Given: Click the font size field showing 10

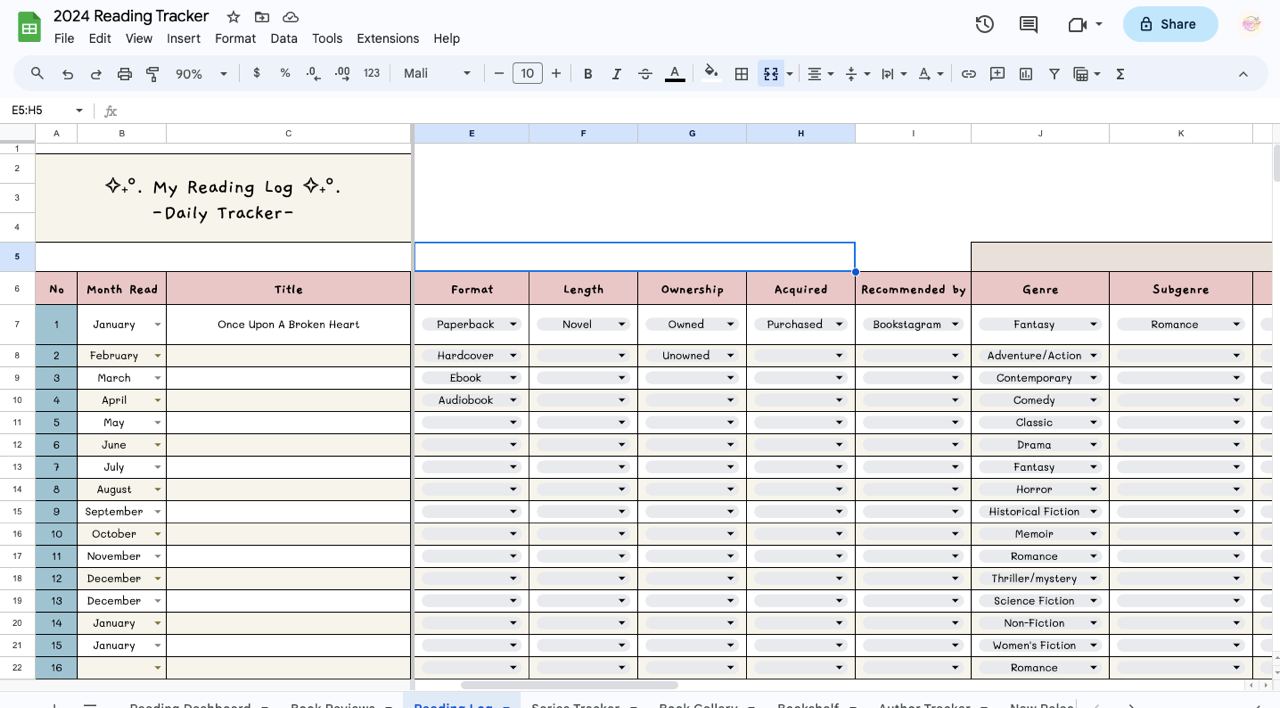Looking at the screenshot, I should coord(527,73).
